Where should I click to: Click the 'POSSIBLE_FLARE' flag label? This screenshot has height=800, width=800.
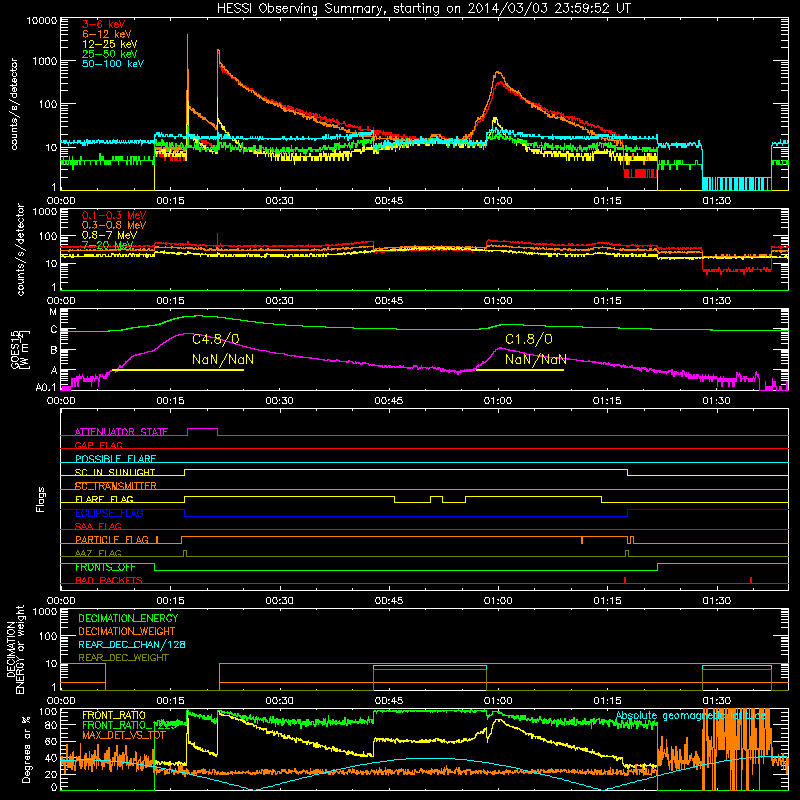point(115,459)
